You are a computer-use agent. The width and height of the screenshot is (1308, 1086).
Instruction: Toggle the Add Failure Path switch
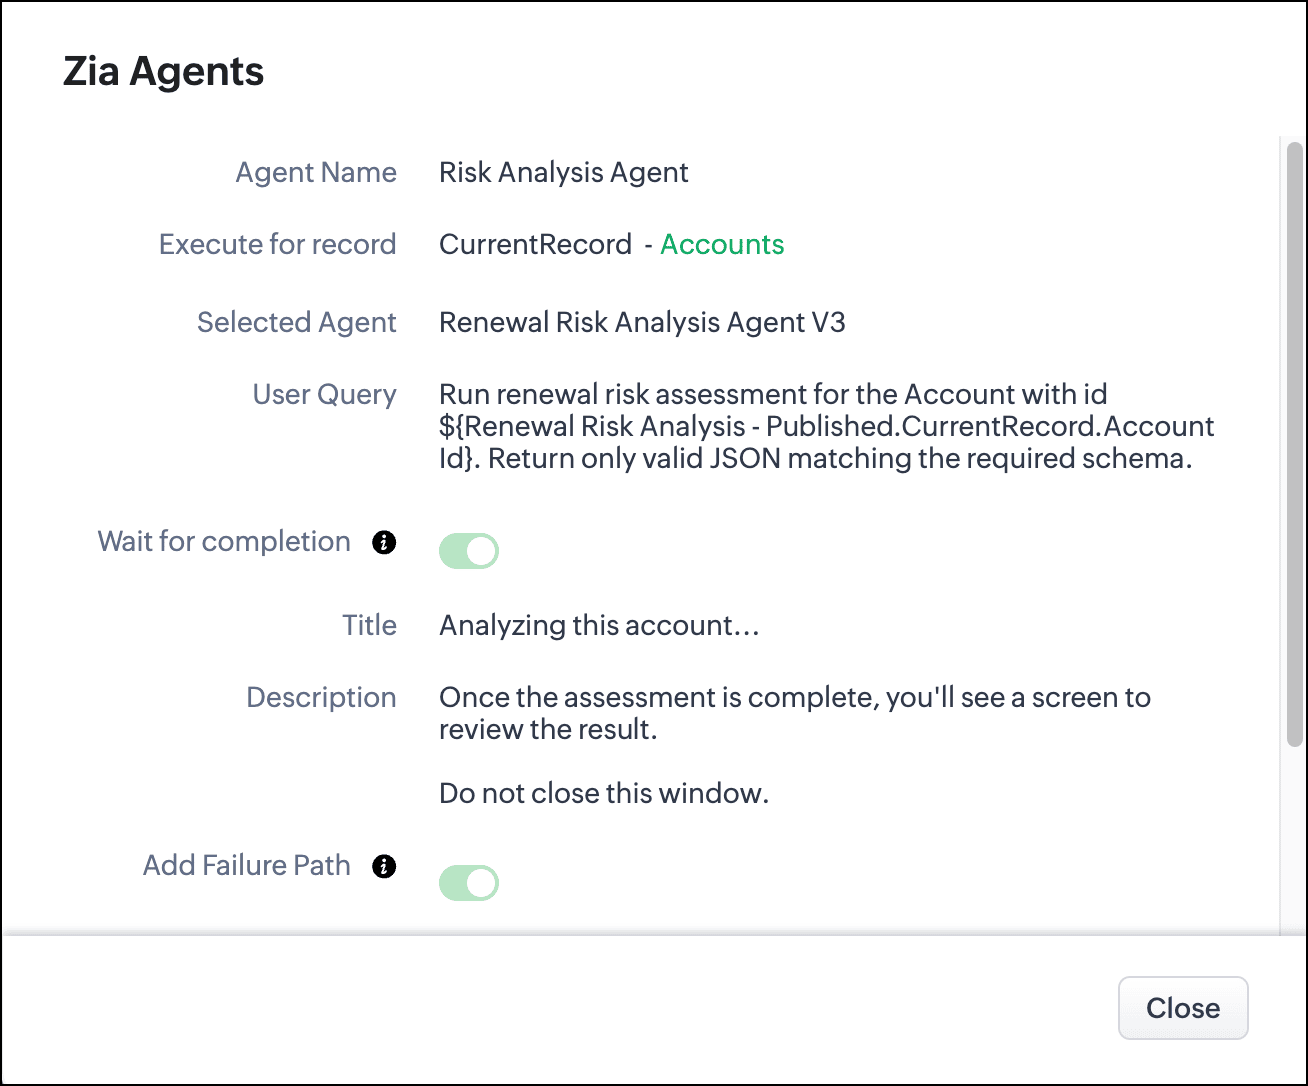pyautogui.click(x=469, y=883)
